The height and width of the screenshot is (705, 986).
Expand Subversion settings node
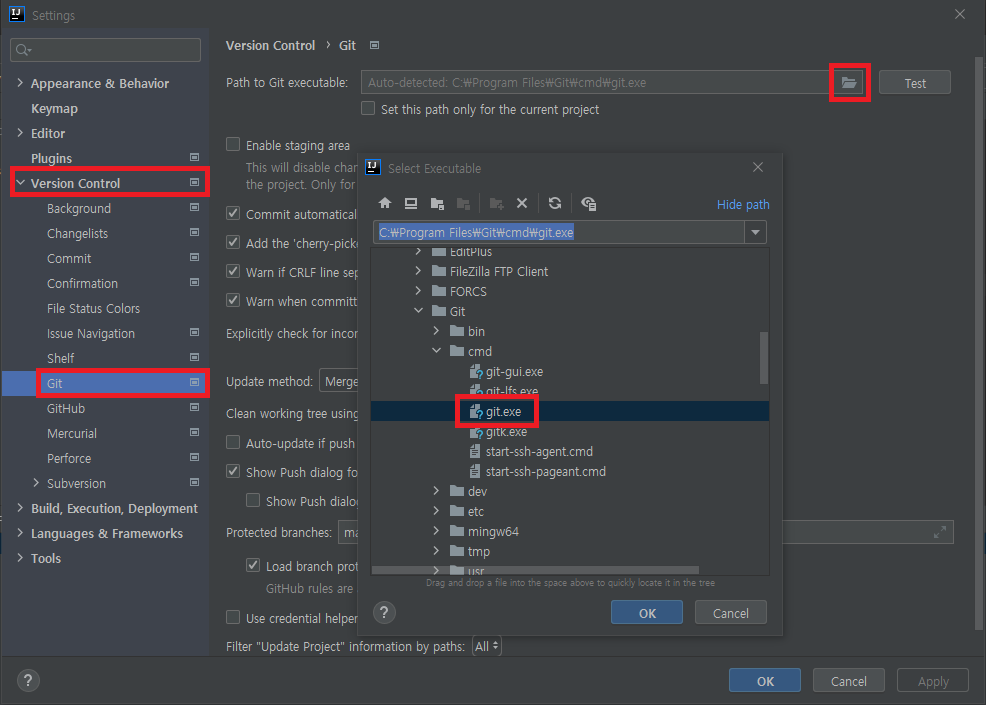36,482
